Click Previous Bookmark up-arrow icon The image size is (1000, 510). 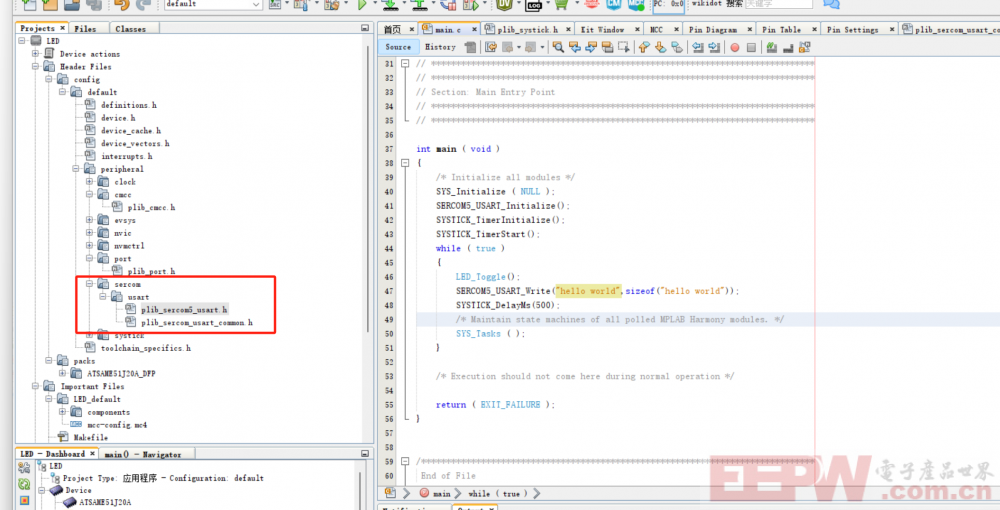coord(643,47)
